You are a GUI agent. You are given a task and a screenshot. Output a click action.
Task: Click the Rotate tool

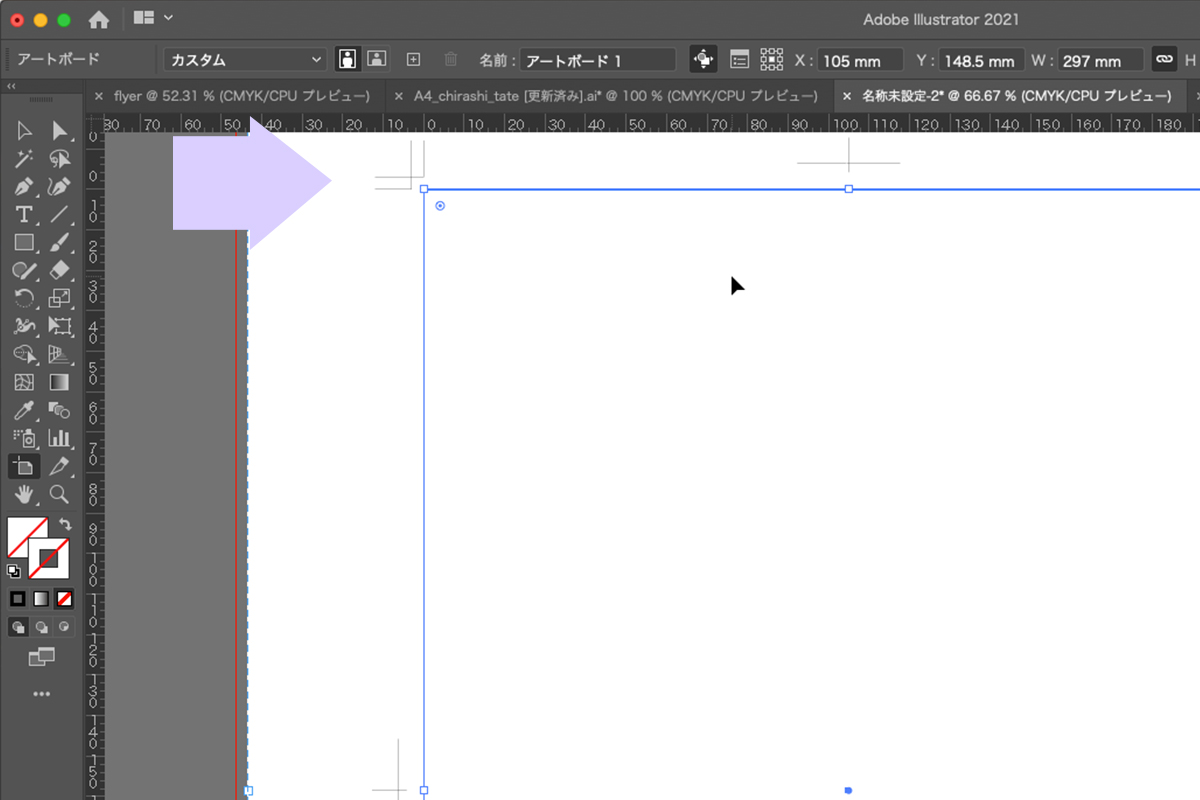click(x=25, y=298)
